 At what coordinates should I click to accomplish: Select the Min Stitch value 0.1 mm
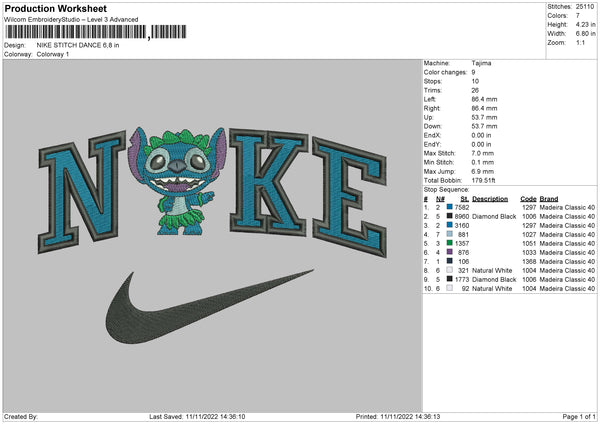pyautogui.click(x=483, y=162)
